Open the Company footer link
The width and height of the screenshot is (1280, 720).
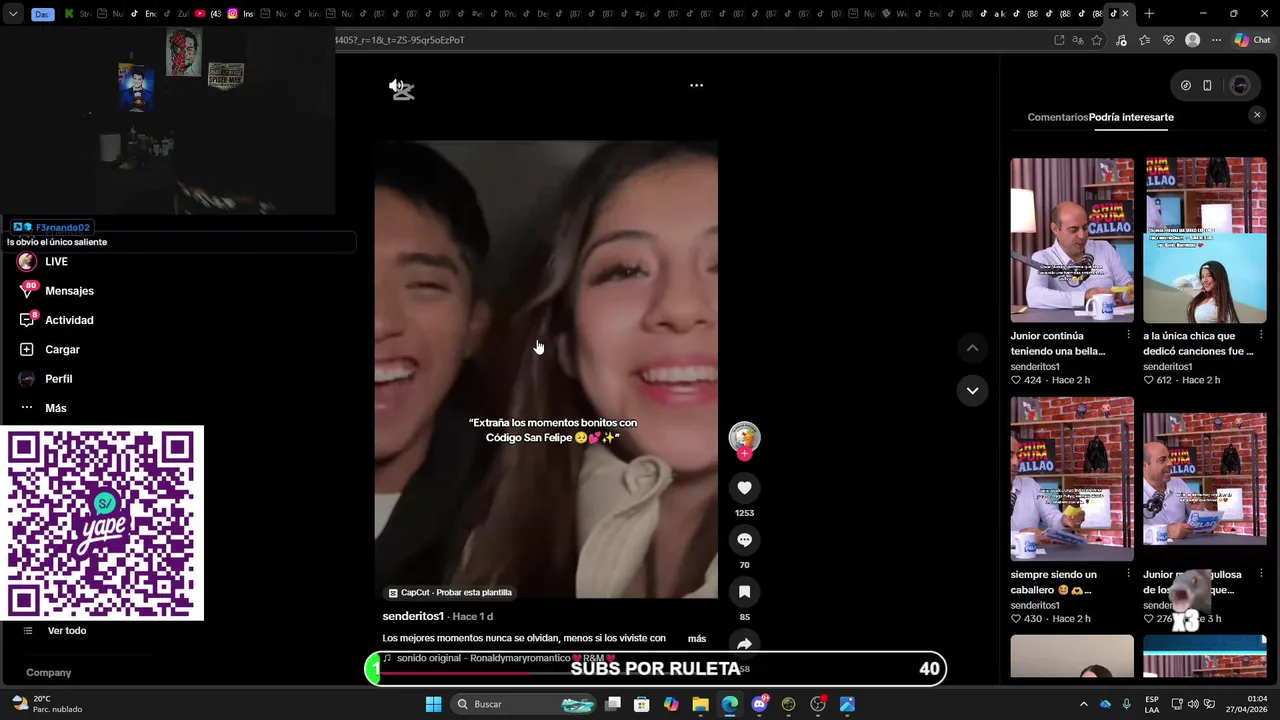pyautogui.click(x=49, y=673)
